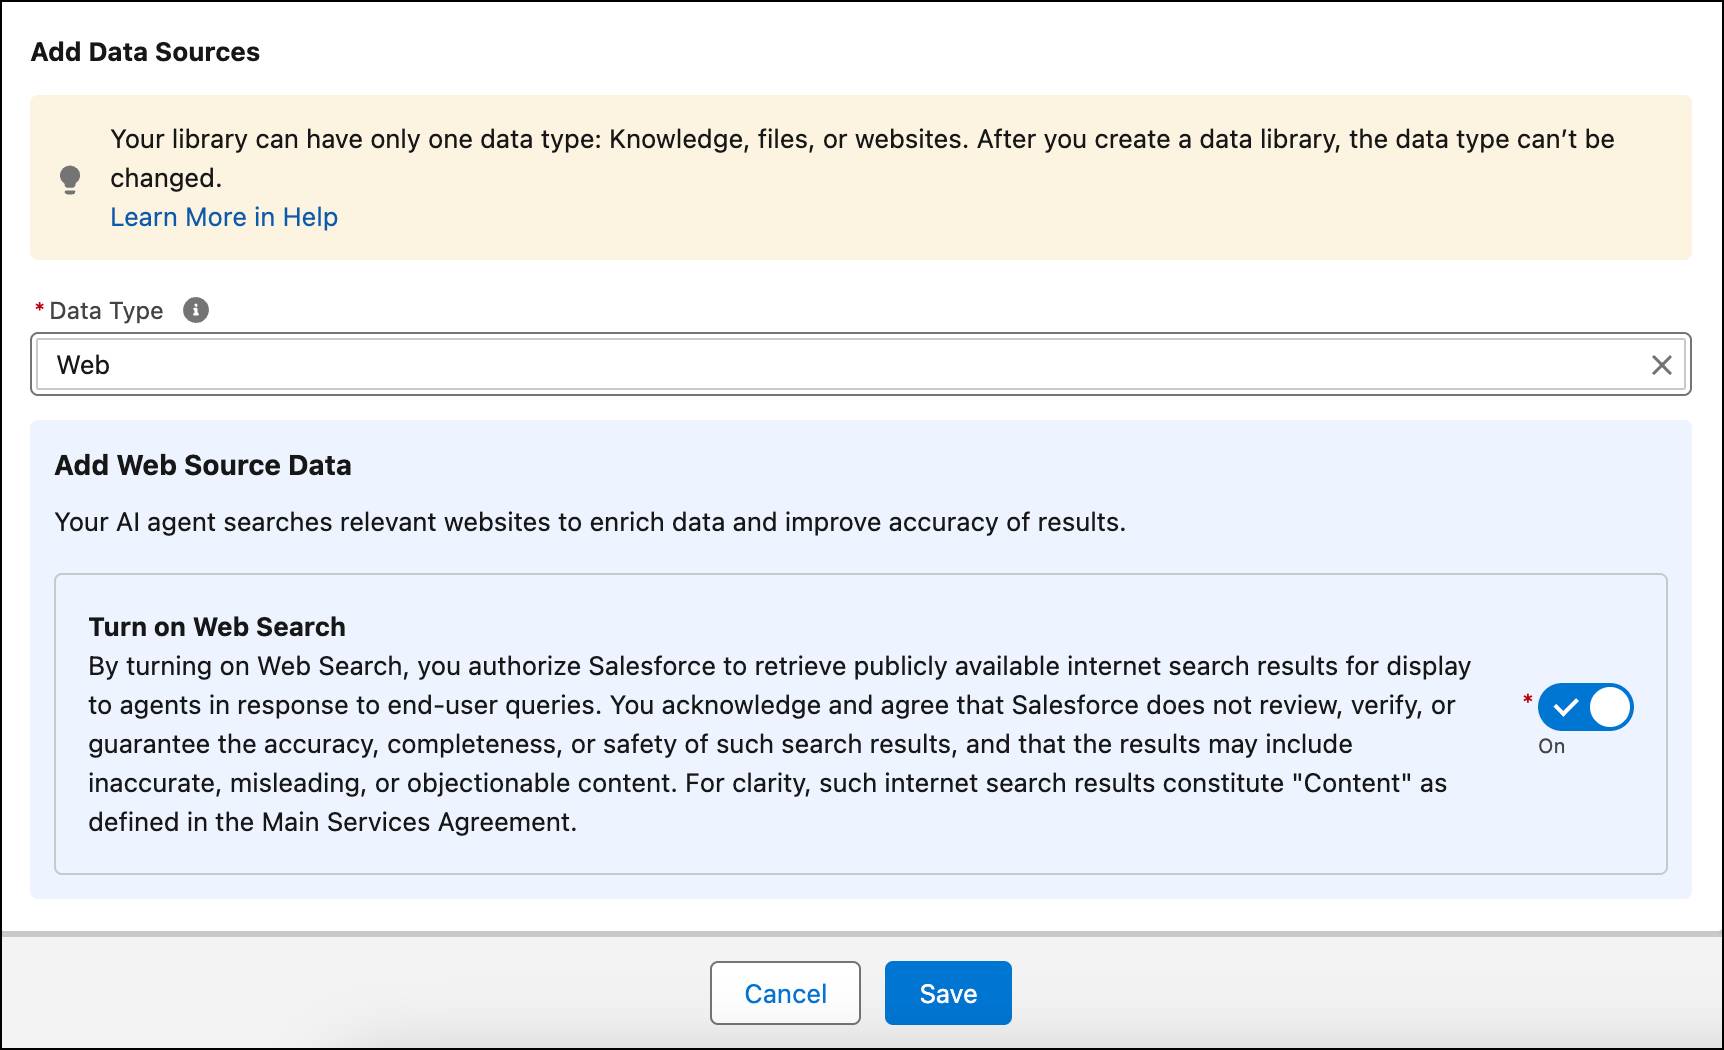Toggle web search authorization off
1724x1050 pixels.
(x=1586, y=707)
